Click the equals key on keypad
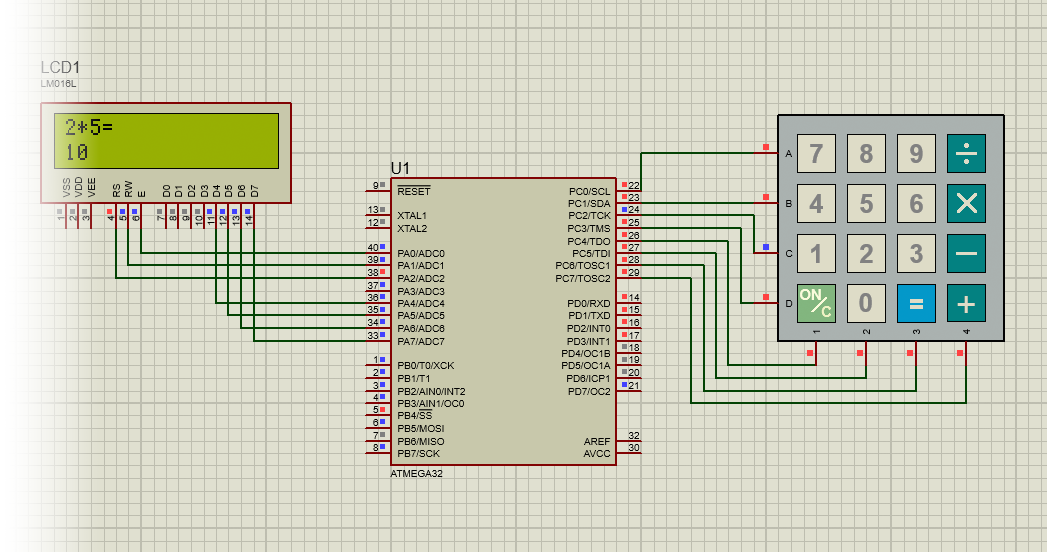This screenshot has width=1047, height=552. click(916, 303)
